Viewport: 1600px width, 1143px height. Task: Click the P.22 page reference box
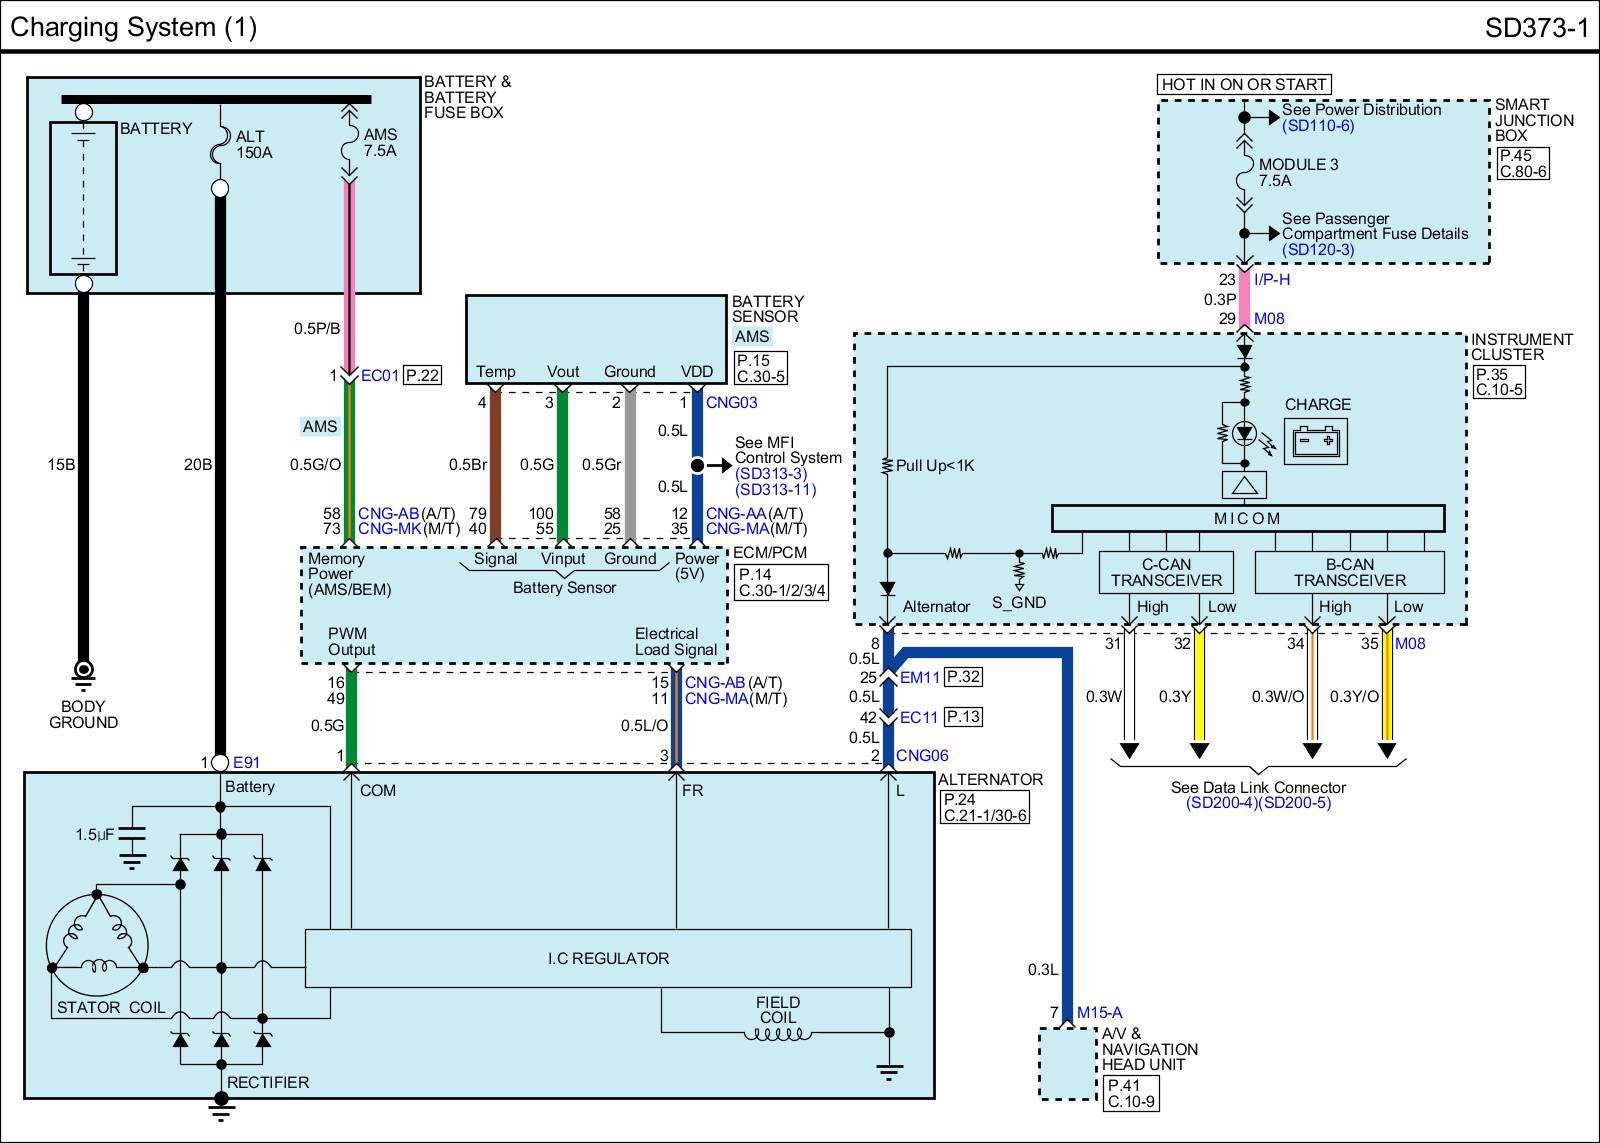(423, 376)
